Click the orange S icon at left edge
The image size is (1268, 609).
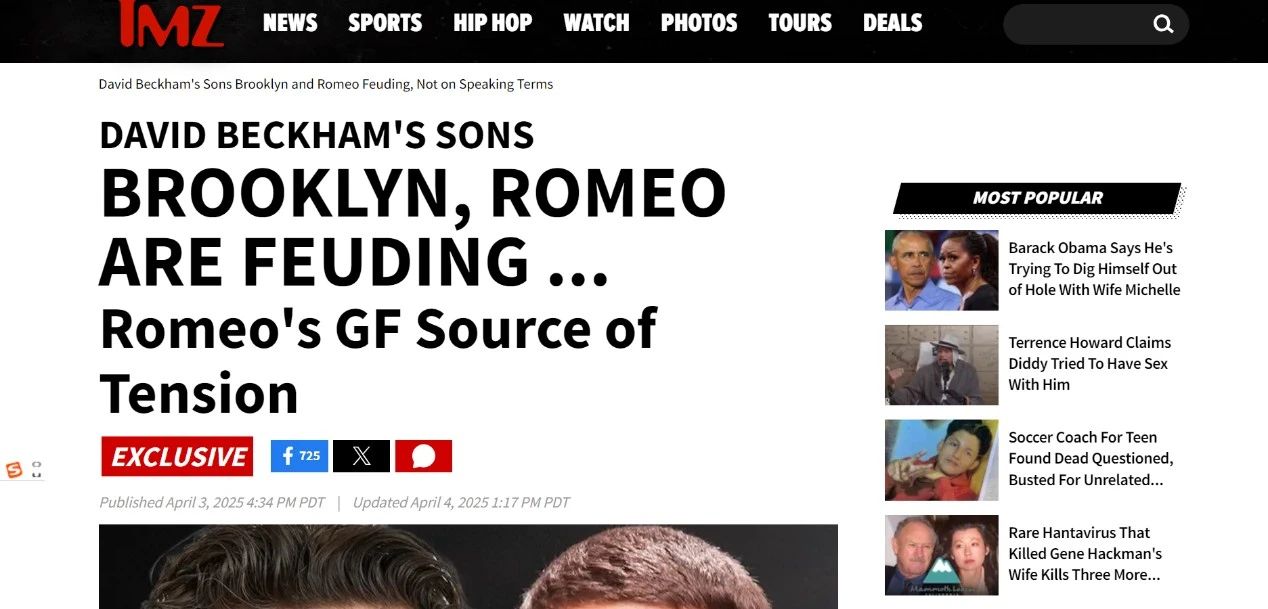pos(14,470)
